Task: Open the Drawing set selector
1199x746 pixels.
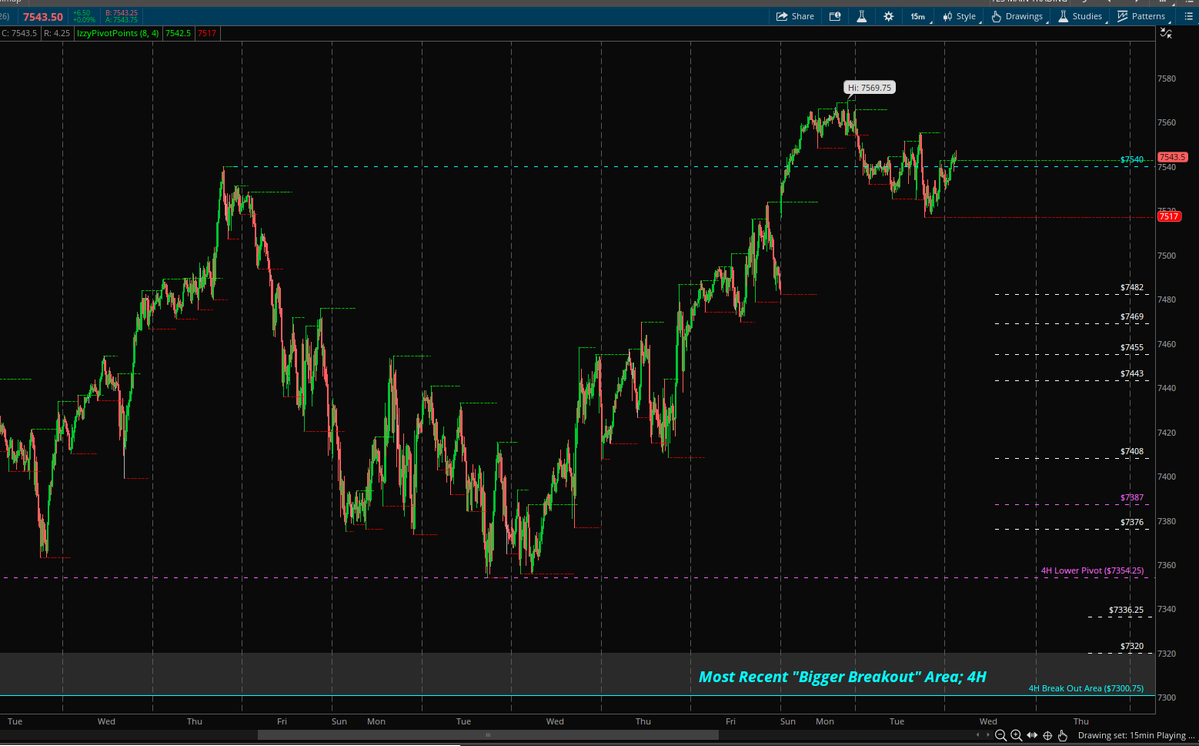Action: click(x=1135, y=735)
